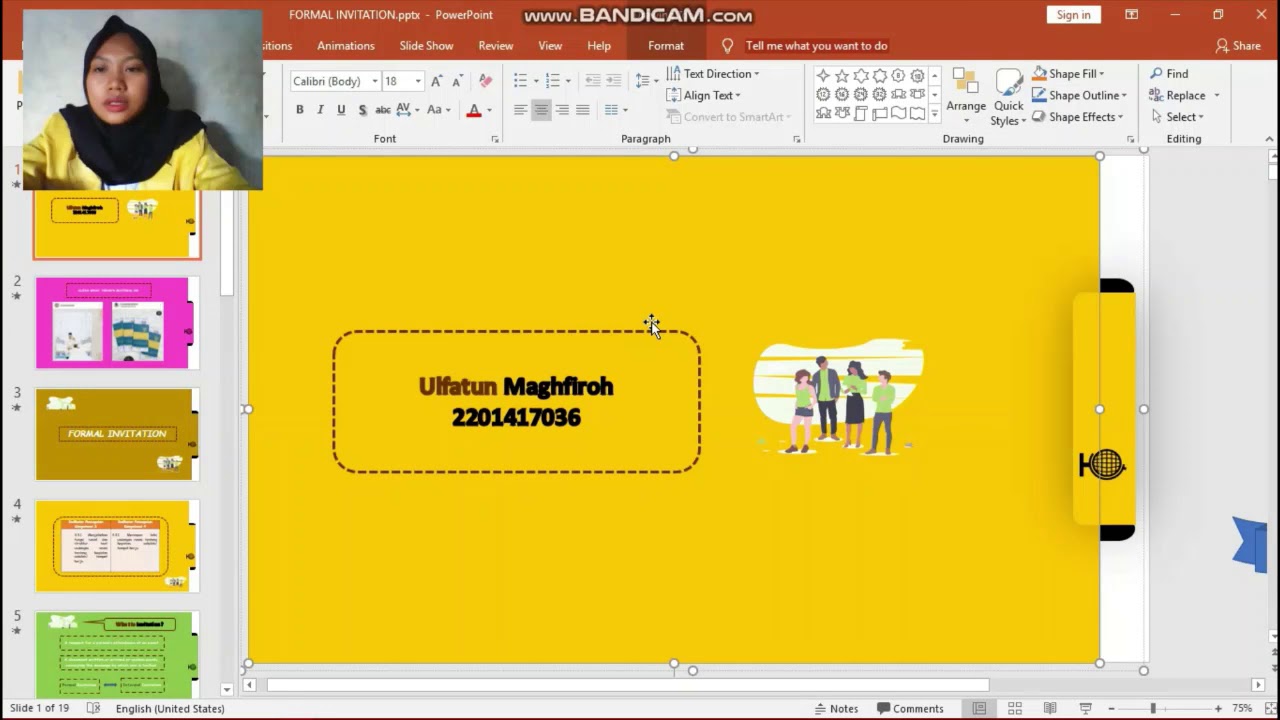Share the presentation

point(1238,46)
